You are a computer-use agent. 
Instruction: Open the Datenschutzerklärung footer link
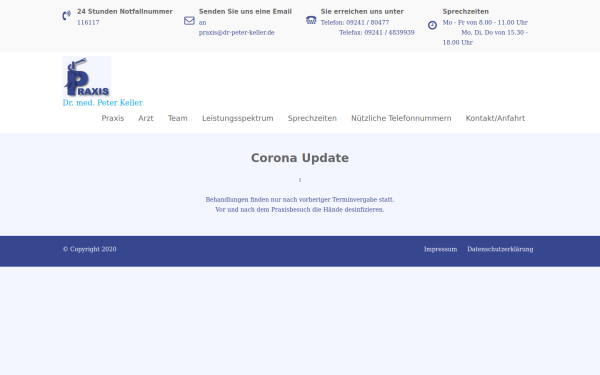coord(500,249)
